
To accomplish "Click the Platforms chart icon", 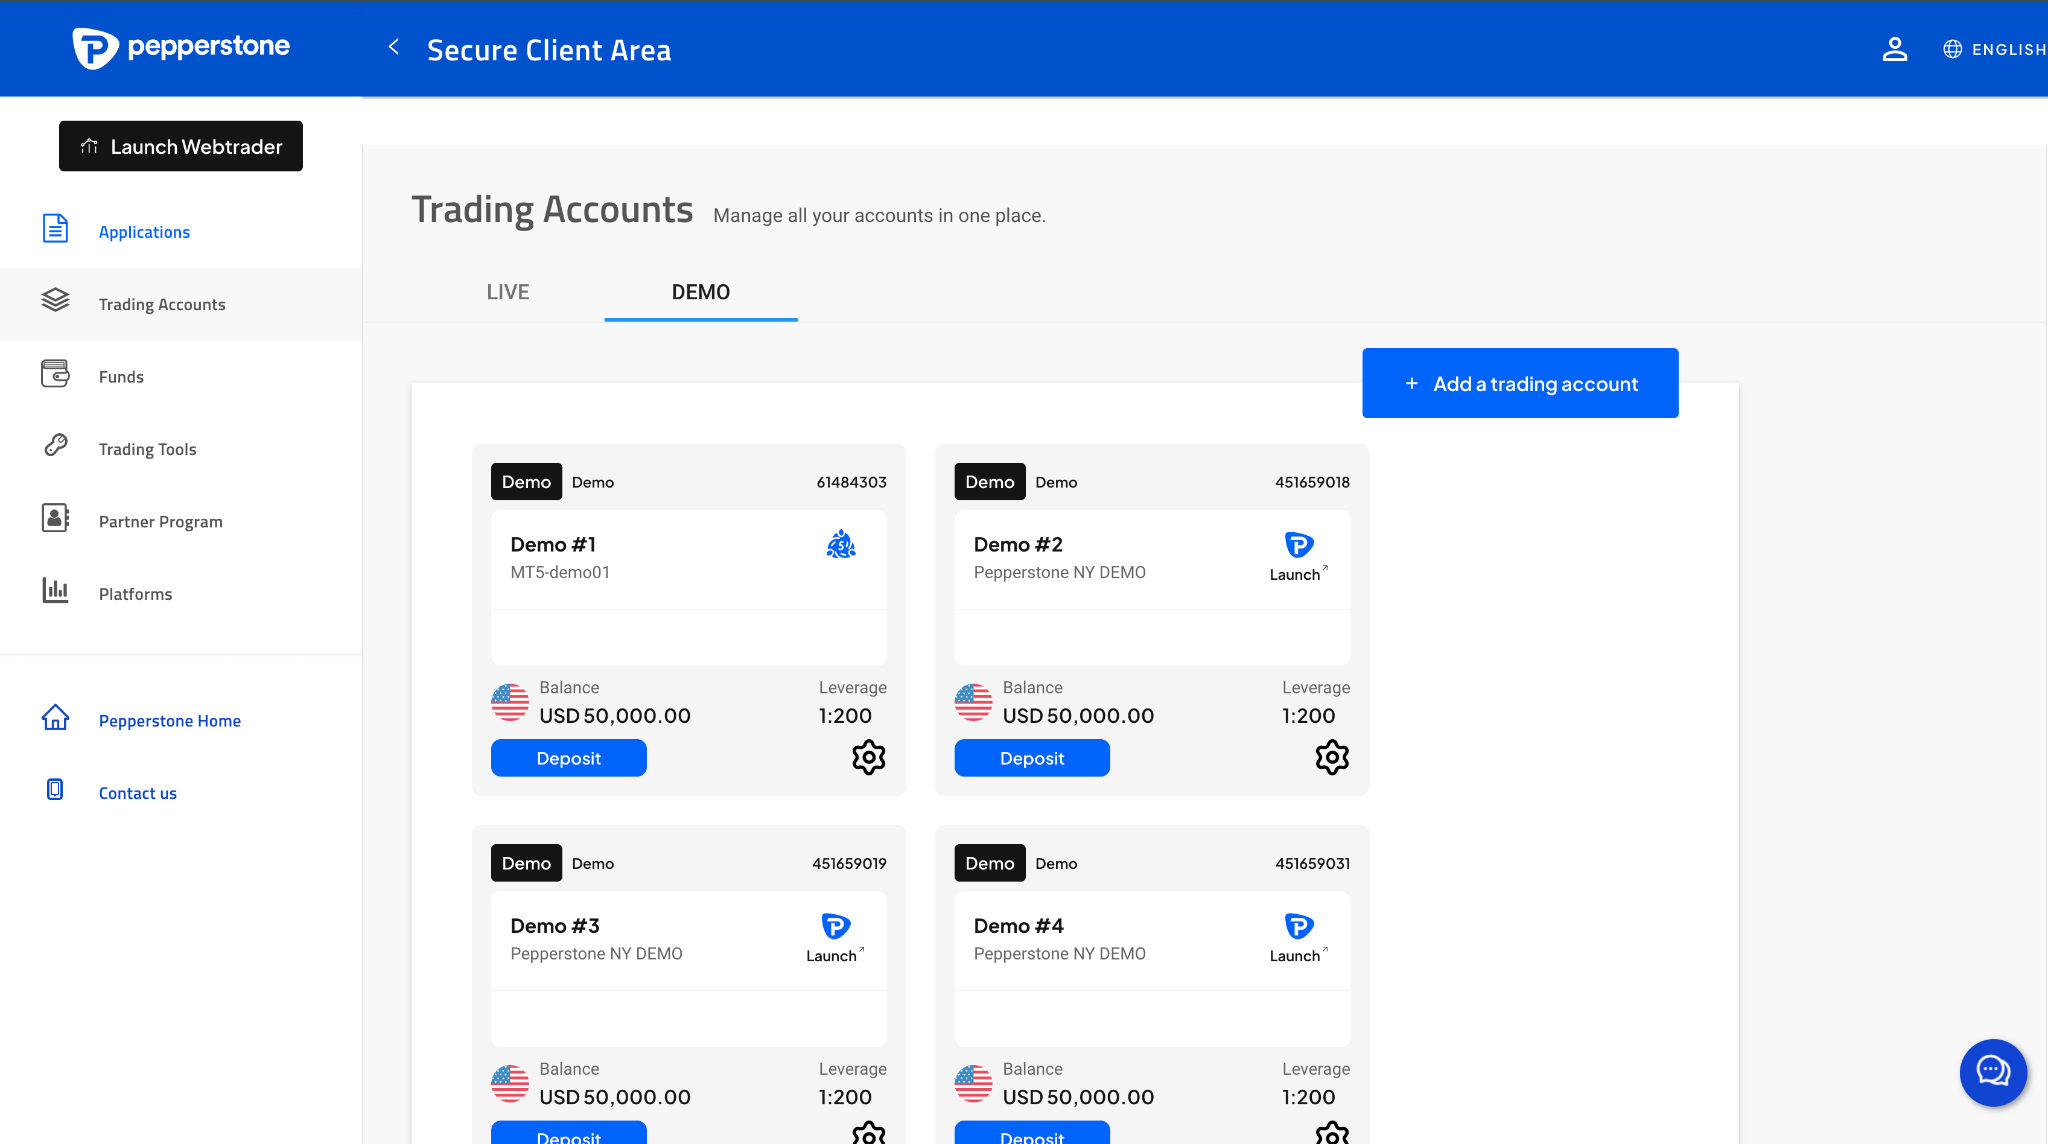I will [55, 590].
